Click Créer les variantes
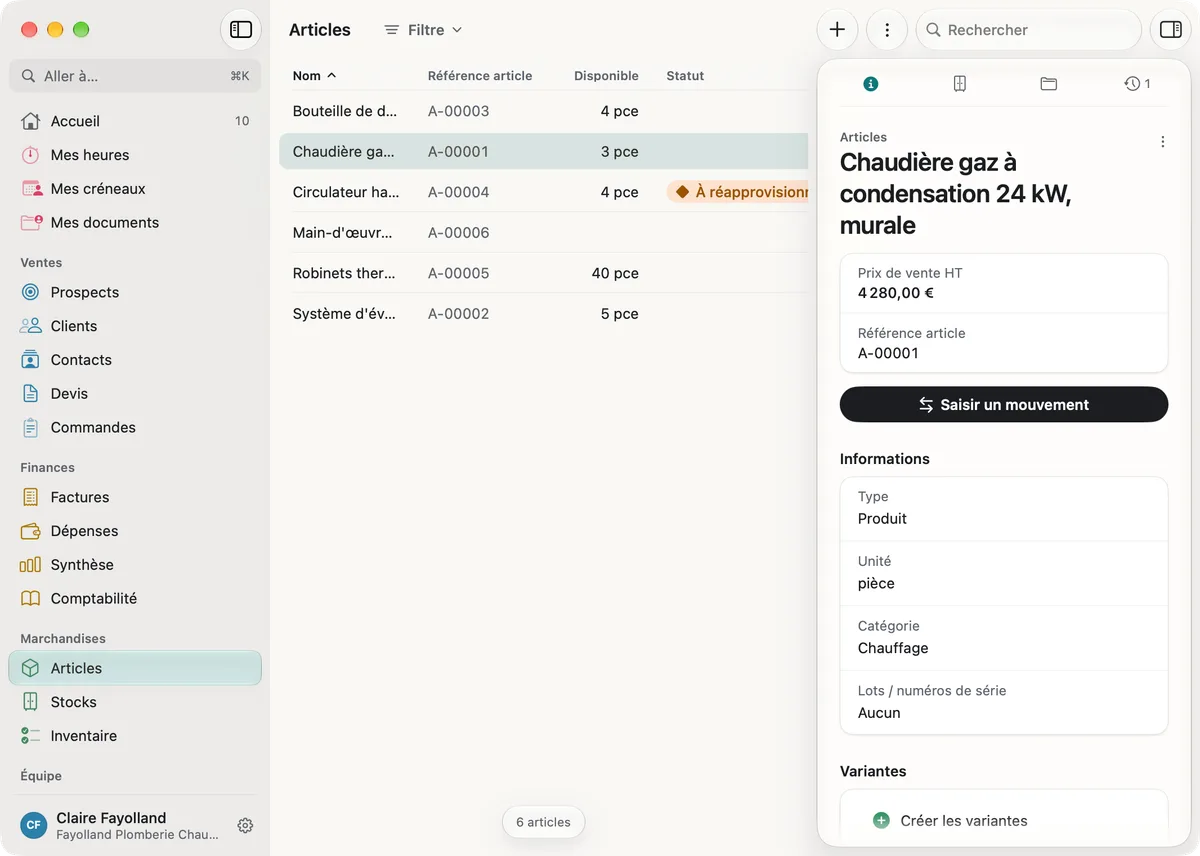 point(964,820)
